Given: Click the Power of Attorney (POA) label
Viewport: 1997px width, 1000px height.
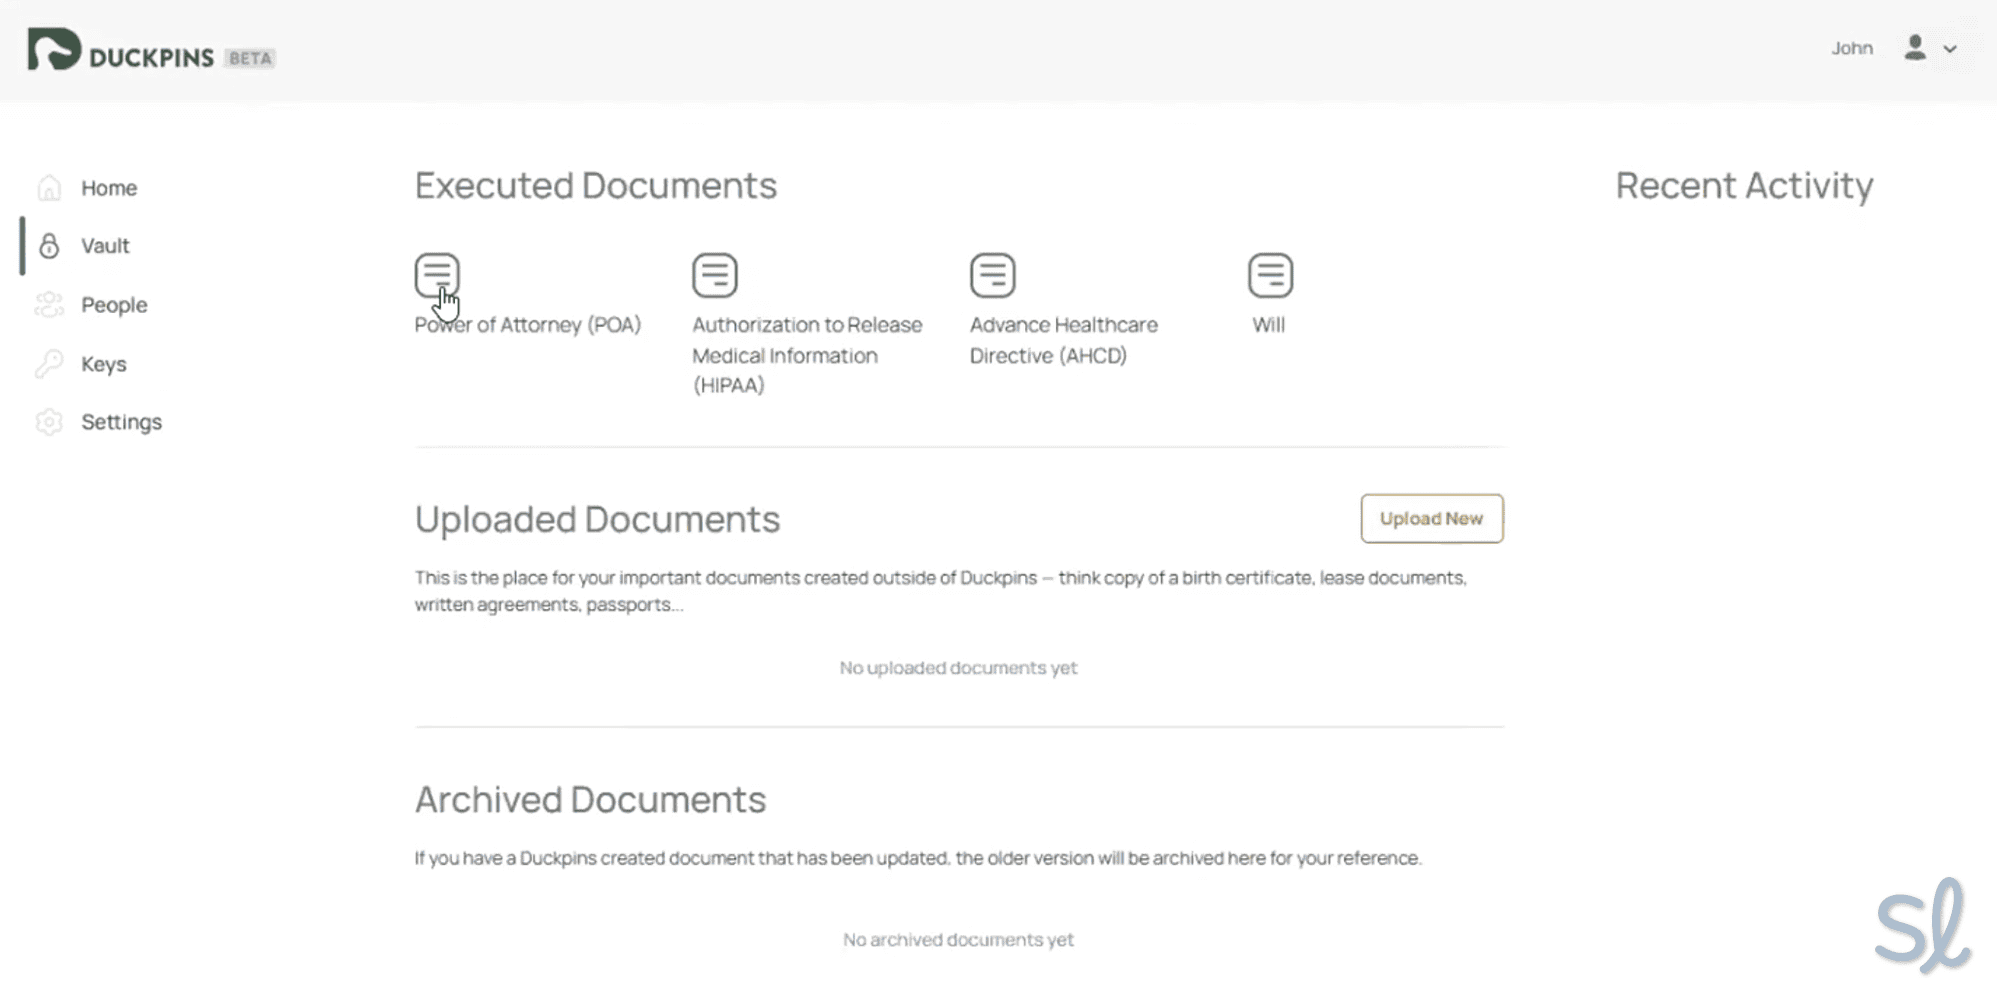Looking at the screenshot, I should tap(528, 325).
